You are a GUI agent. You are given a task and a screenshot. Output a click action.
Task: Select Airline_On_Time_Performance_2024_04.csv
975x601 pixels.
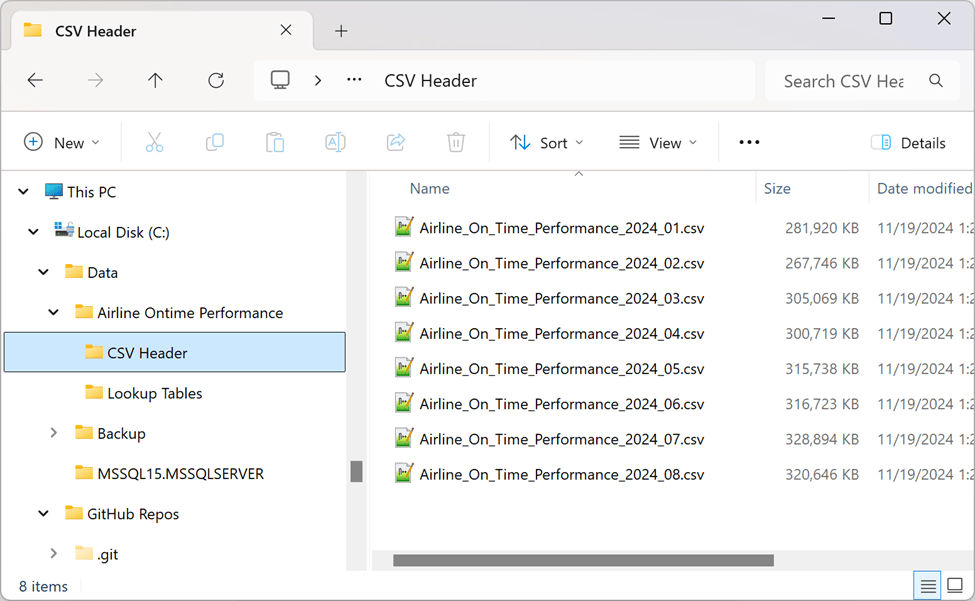(561, 334)
